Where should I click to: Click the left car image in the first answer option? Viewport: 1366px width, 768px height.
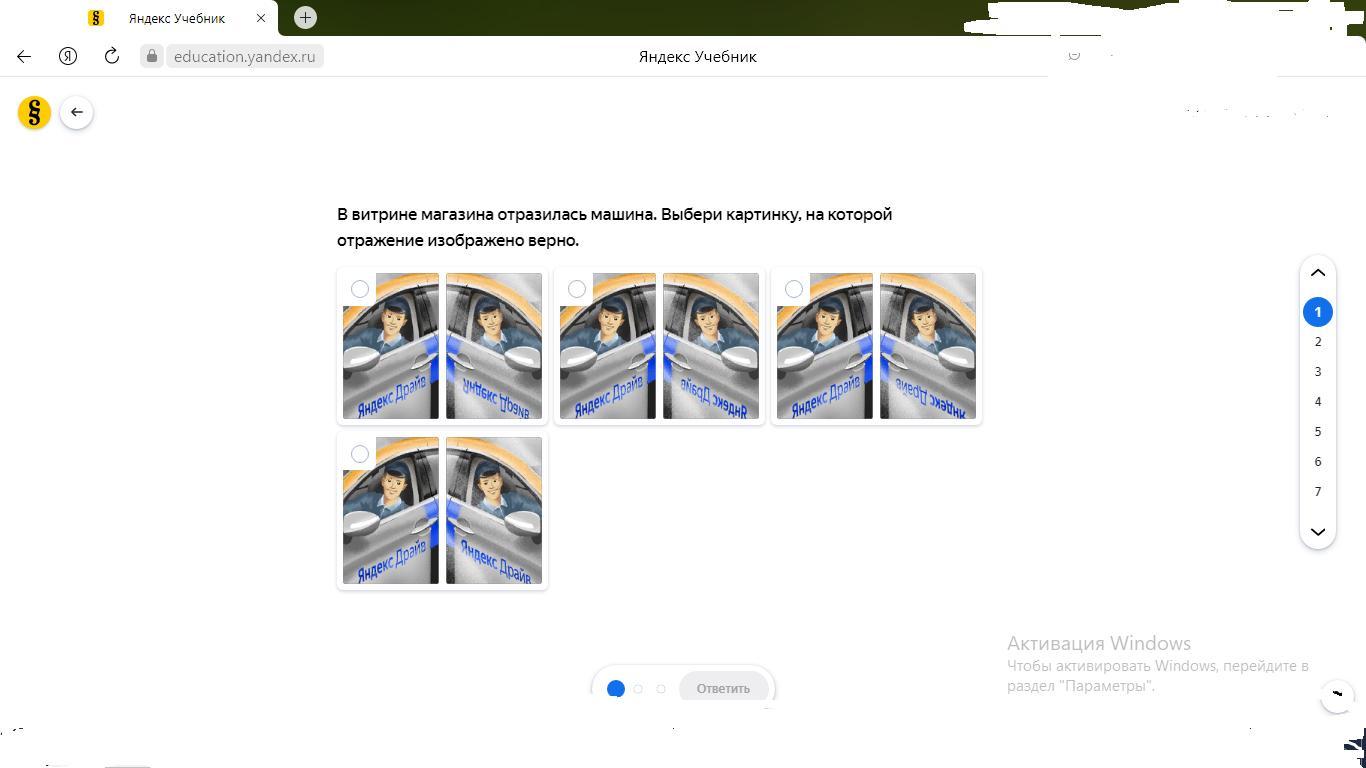pyautogui.click(x=391, y=346)
